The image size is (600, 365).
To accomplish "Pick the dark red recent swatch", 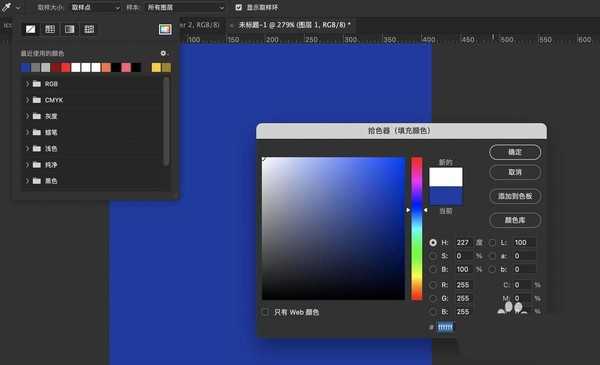I will coord(56,68).
